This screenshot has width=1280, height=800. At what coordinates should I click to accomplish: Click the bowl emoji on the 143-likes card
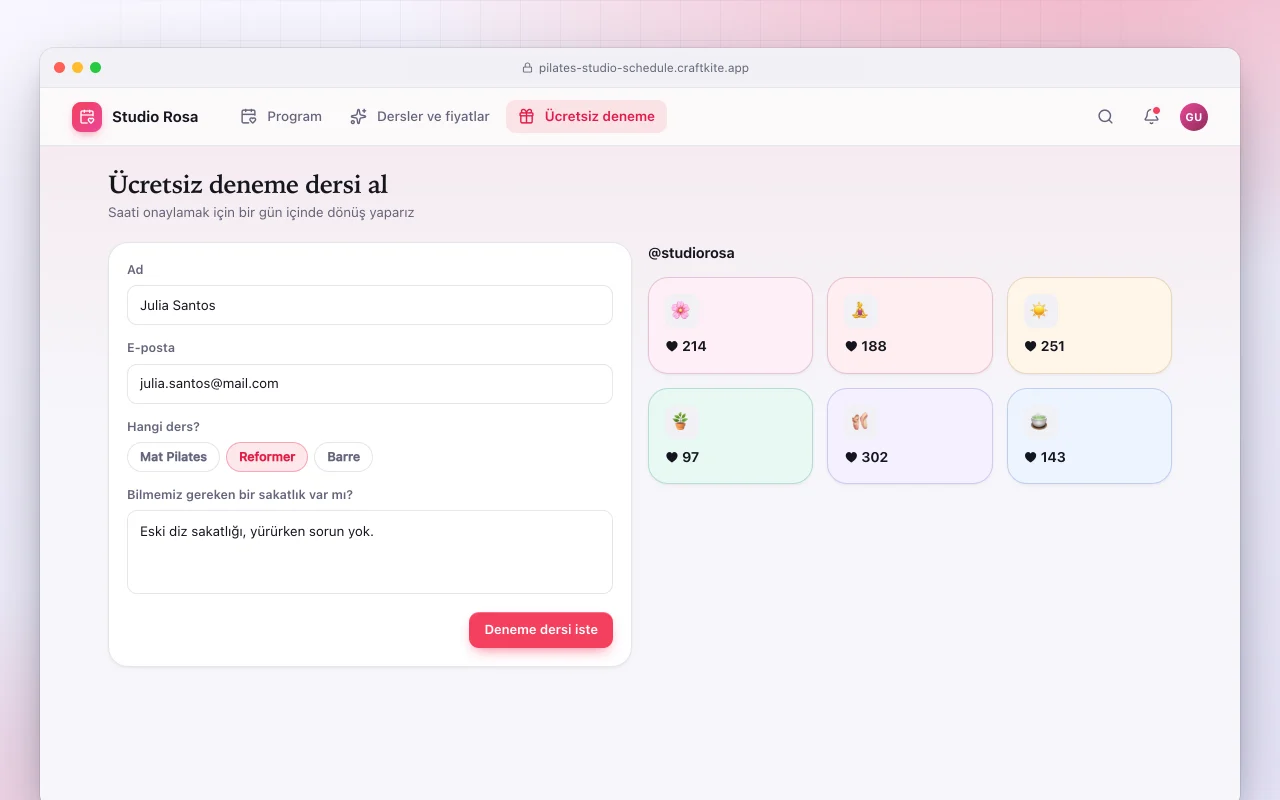(1040, 421)
